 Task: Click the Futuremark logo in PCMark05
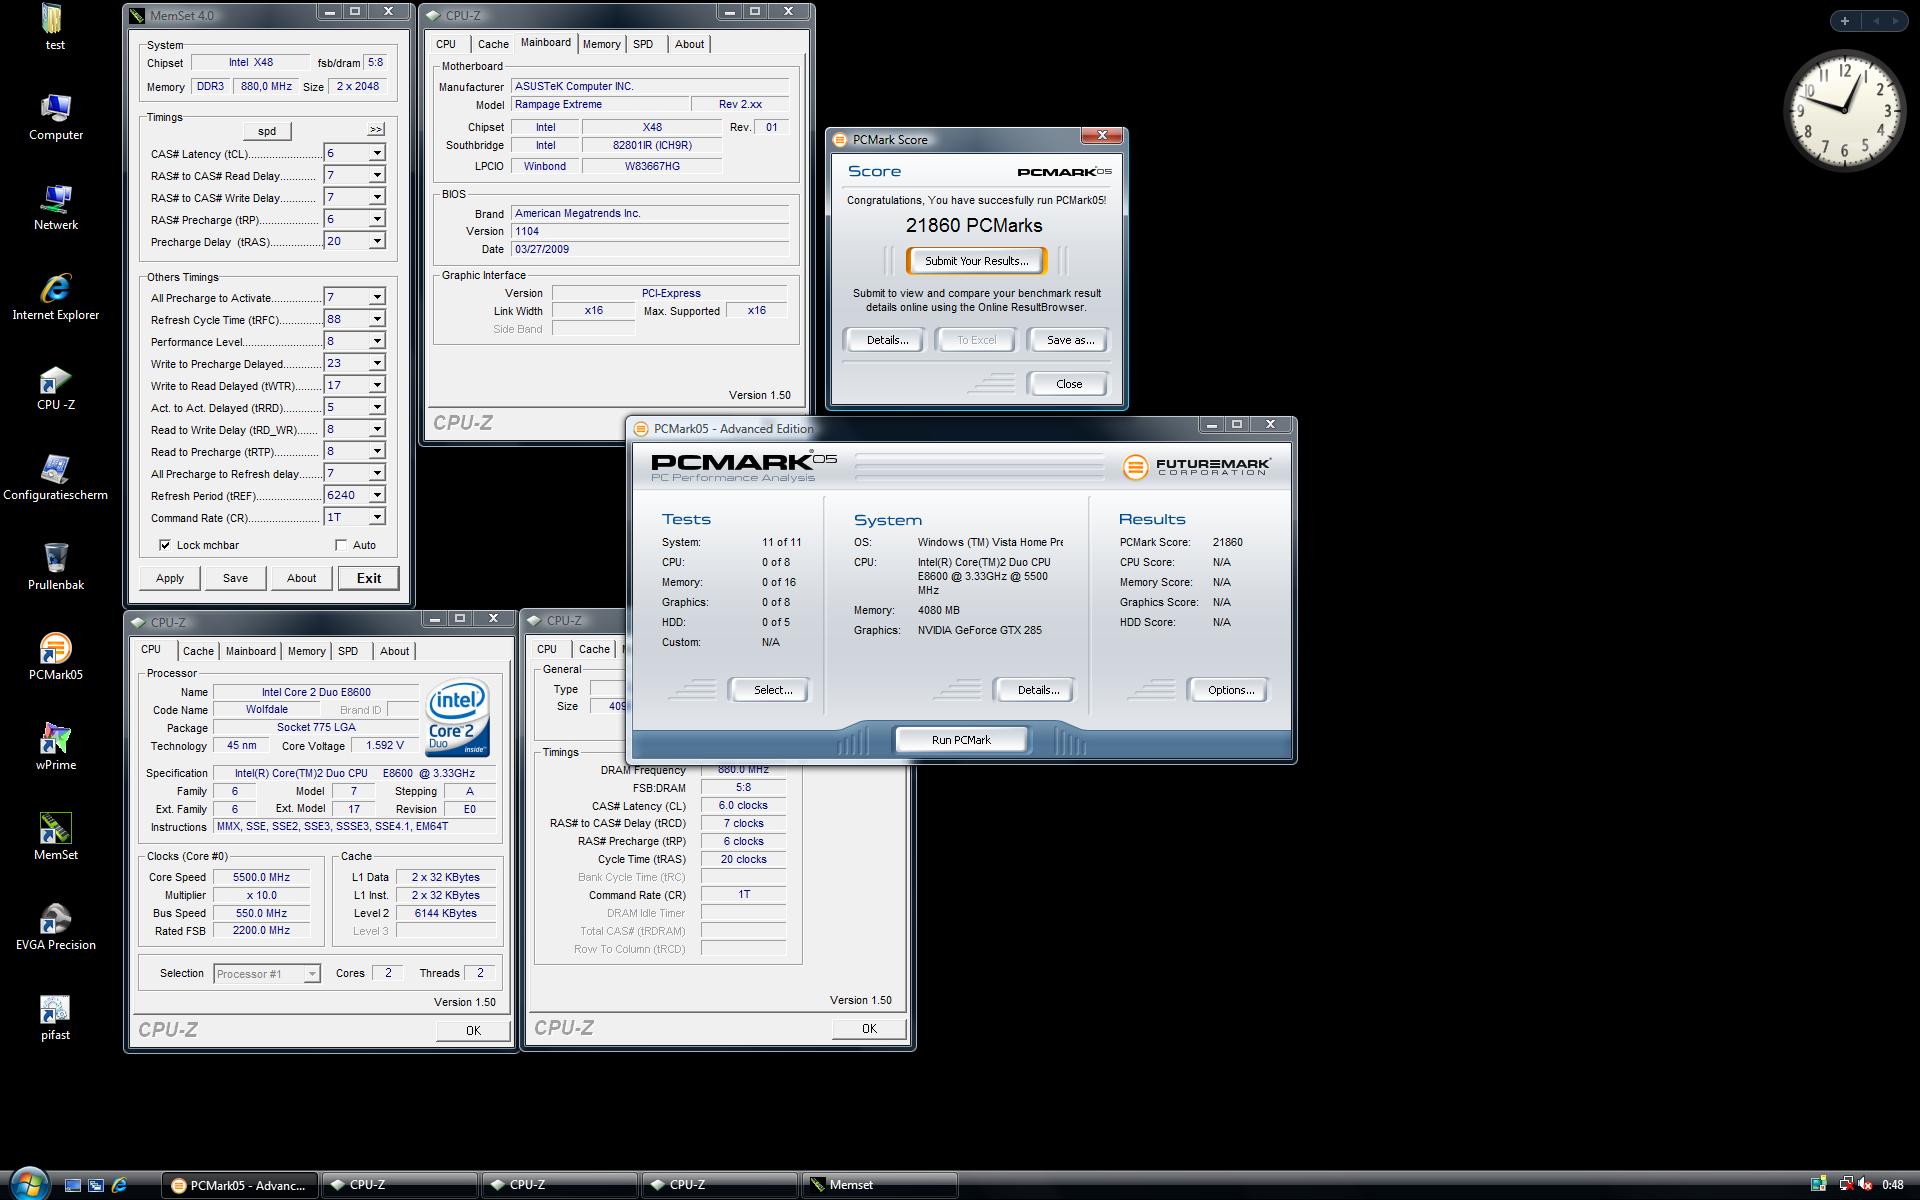point(1196,466)
